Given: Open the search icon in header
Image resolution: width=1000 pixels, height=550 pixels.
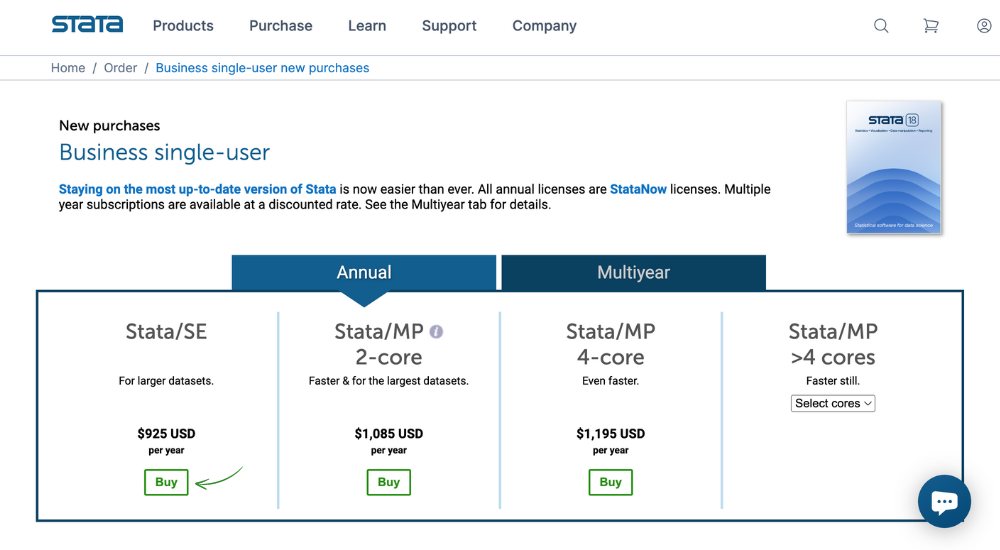Looking at the screenshot, I should click(x=881, y=26).
